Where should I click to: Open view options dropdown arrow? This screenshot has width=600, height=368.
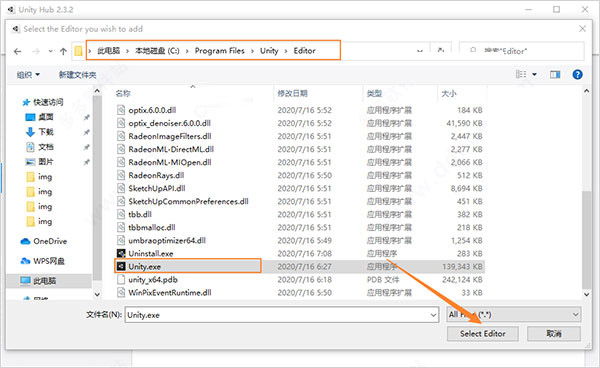534,75
